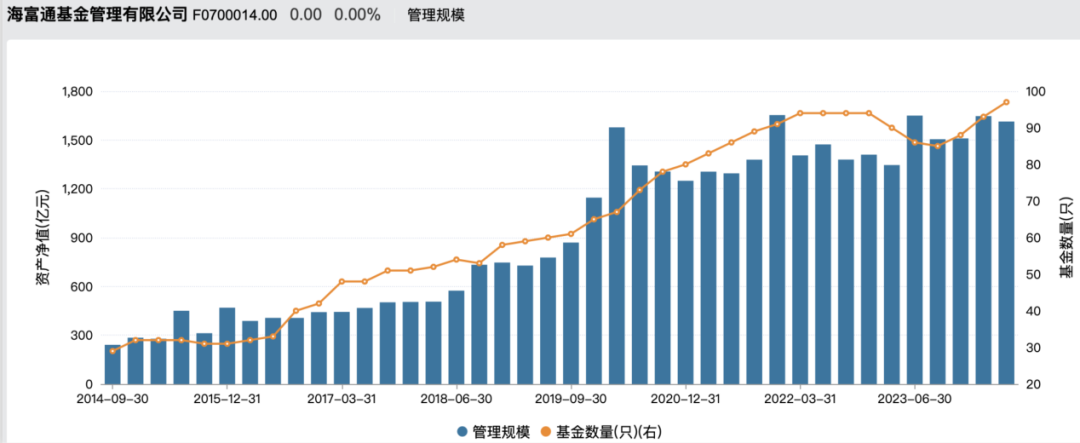Click the last orange point on the line
This screenshot has width=1080, height=443.
1006,102
